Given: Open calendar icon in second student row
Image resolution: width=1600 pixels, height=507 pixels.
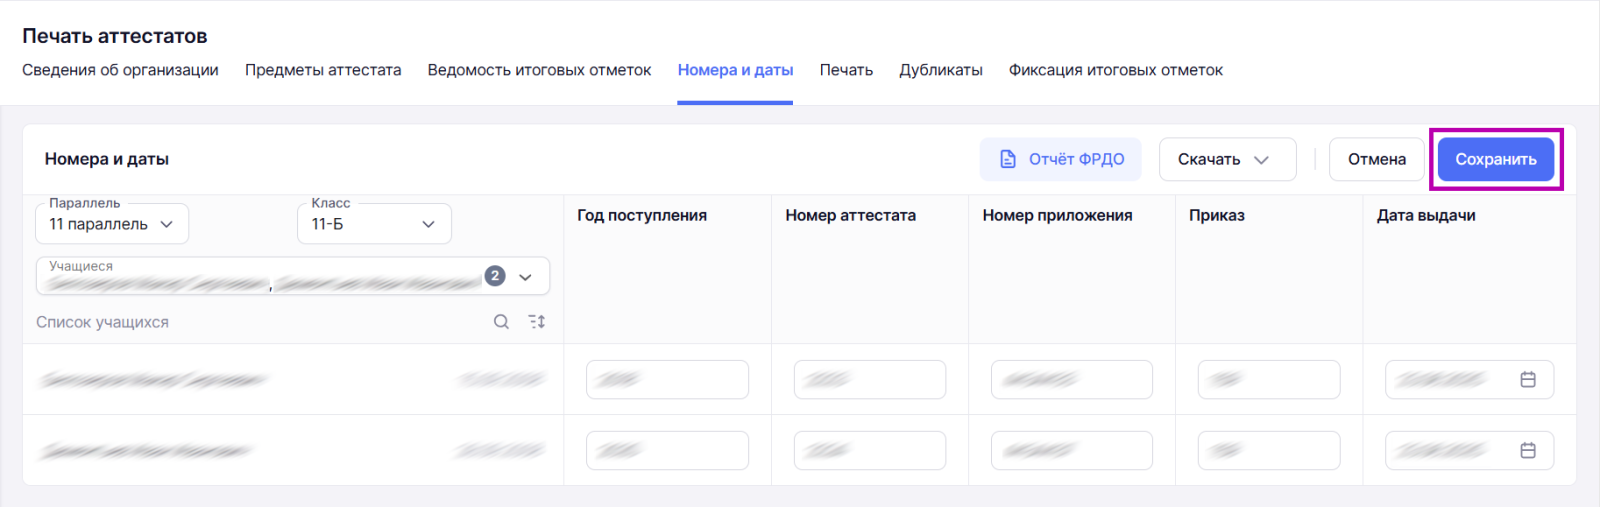Looking at the screenshot, I should (x=1528, y=451).
